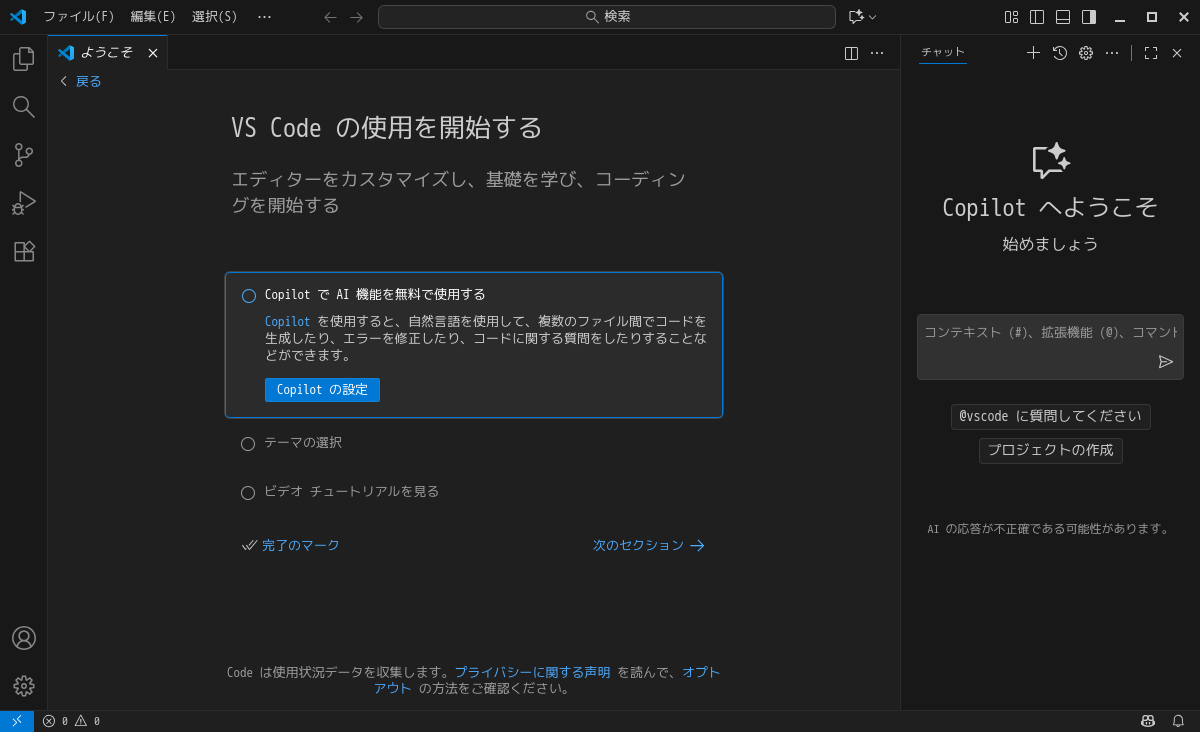Image resolution: width=1200 pixels, height=732 pixels.
Task: Click the Copilot link in step description
Action: [287, 321]
